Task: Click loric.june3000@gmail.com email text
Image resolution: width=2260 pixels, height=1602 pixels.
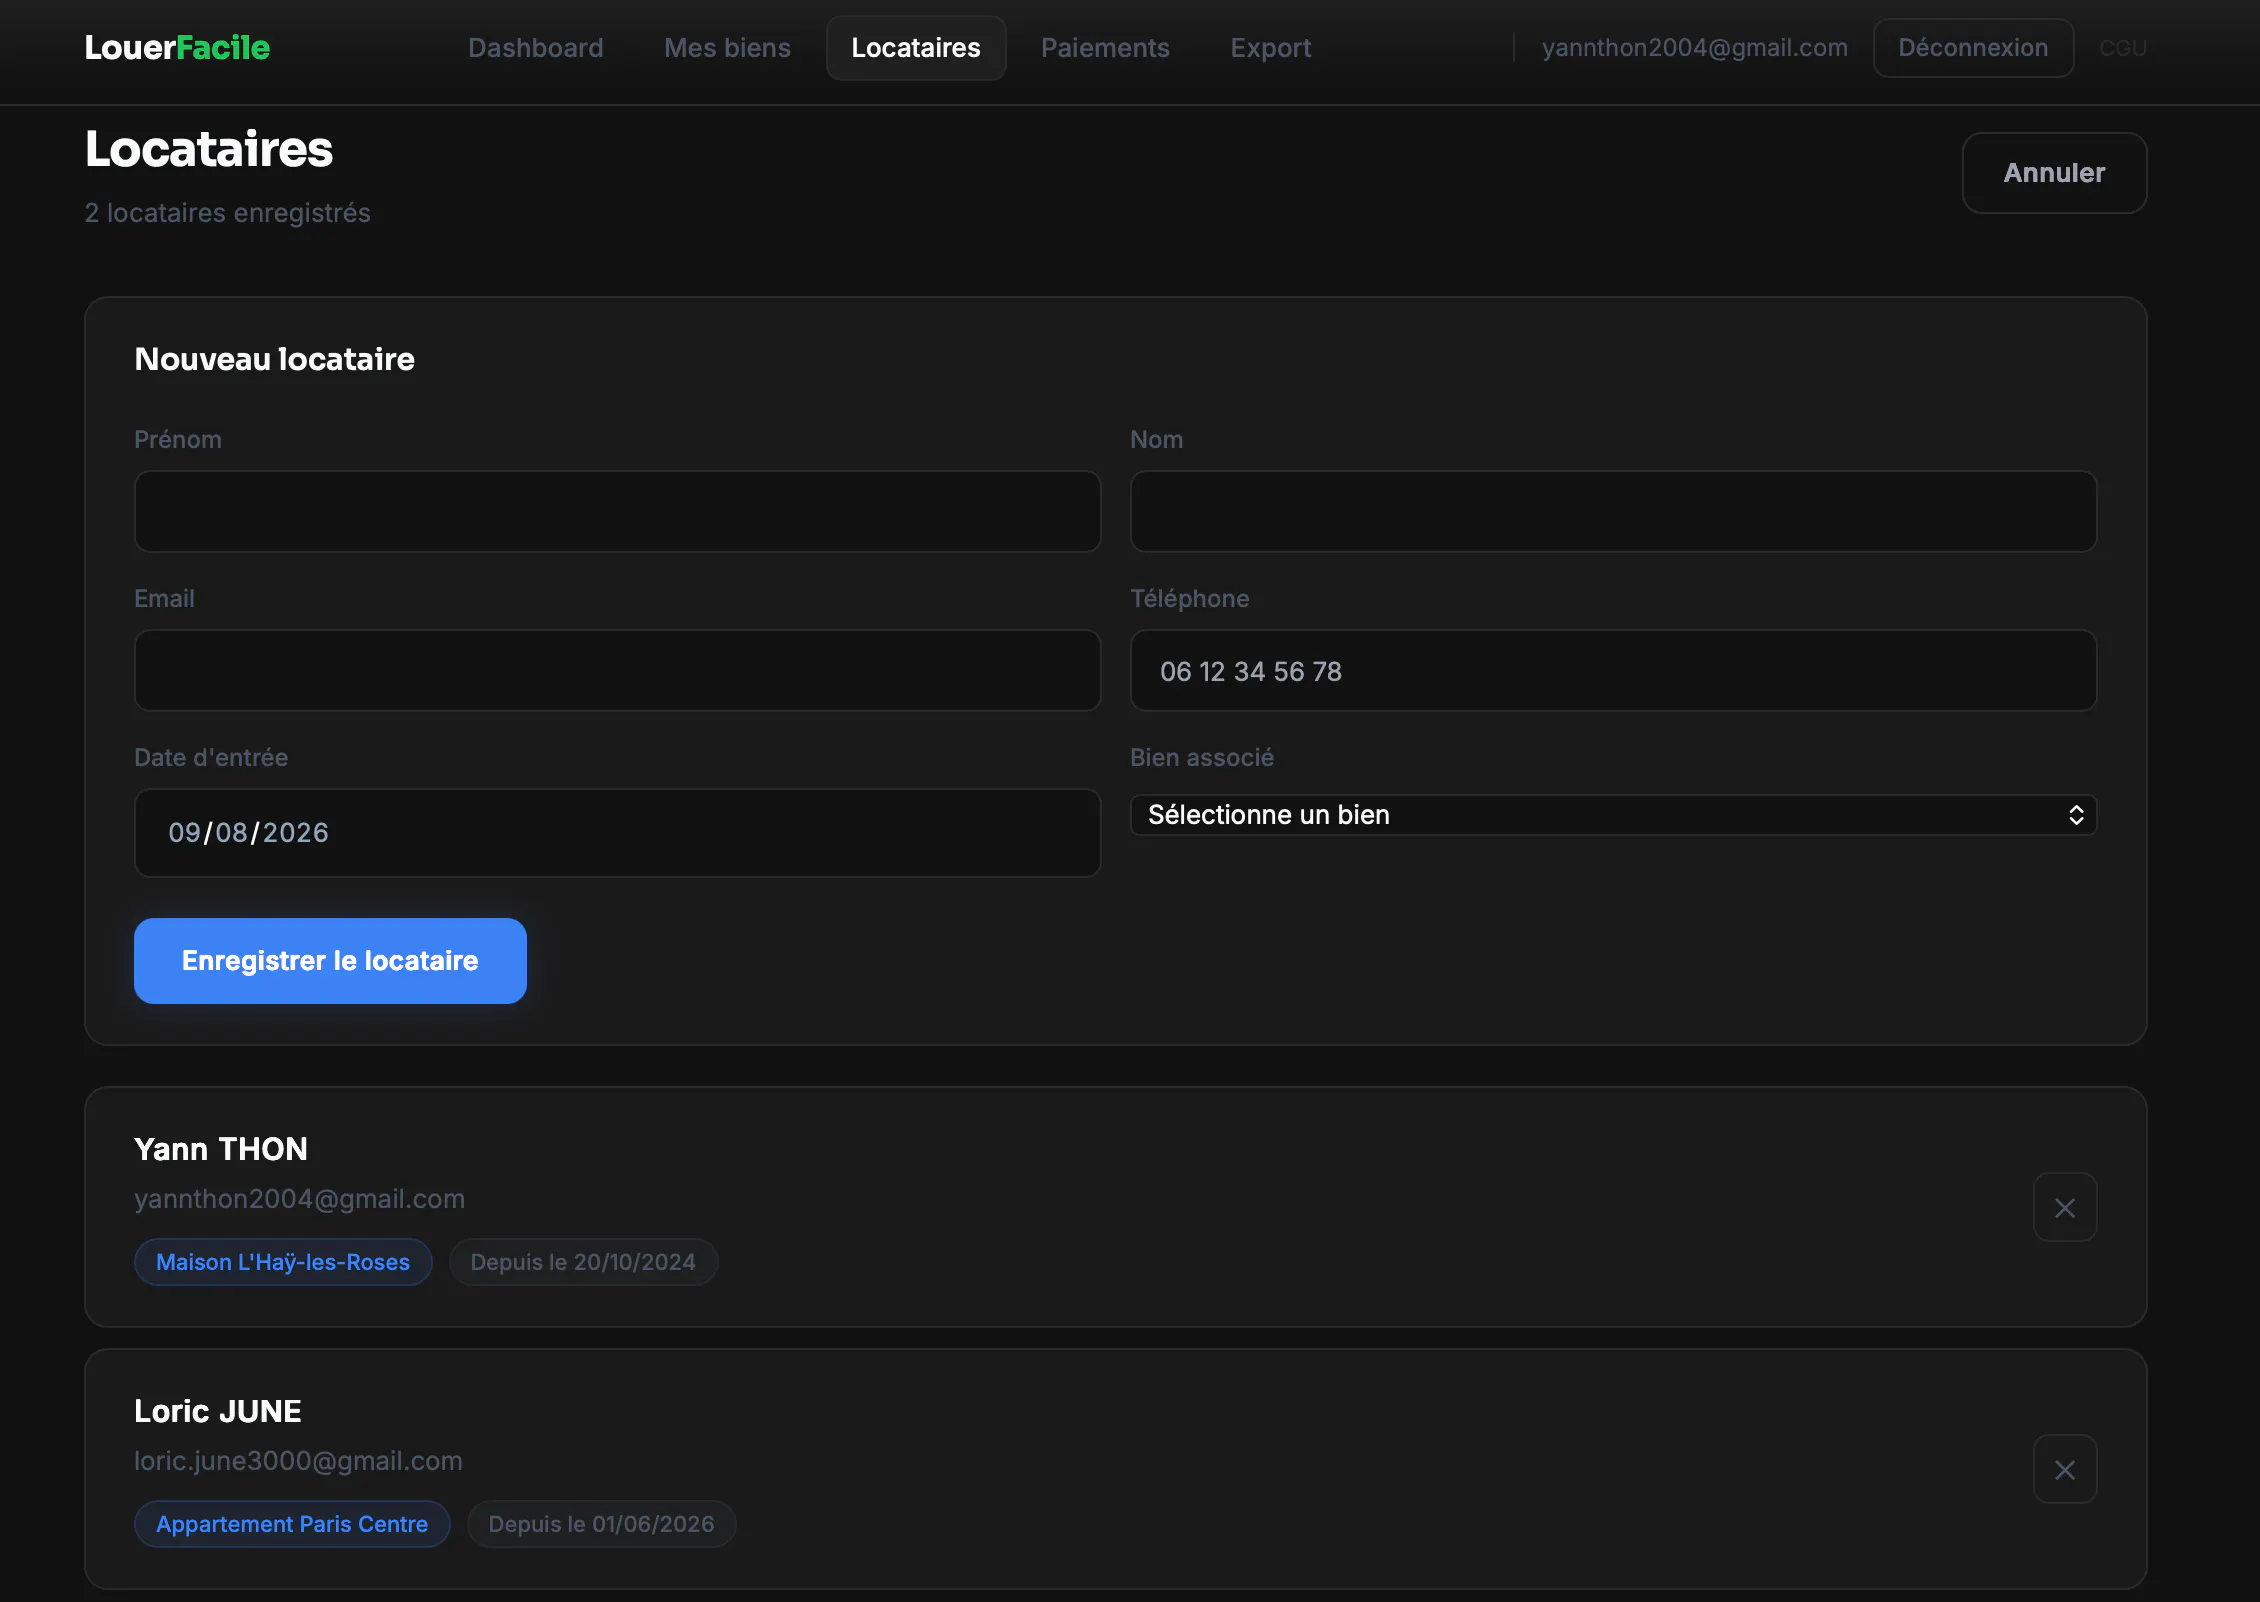Action: (298, 1461)
